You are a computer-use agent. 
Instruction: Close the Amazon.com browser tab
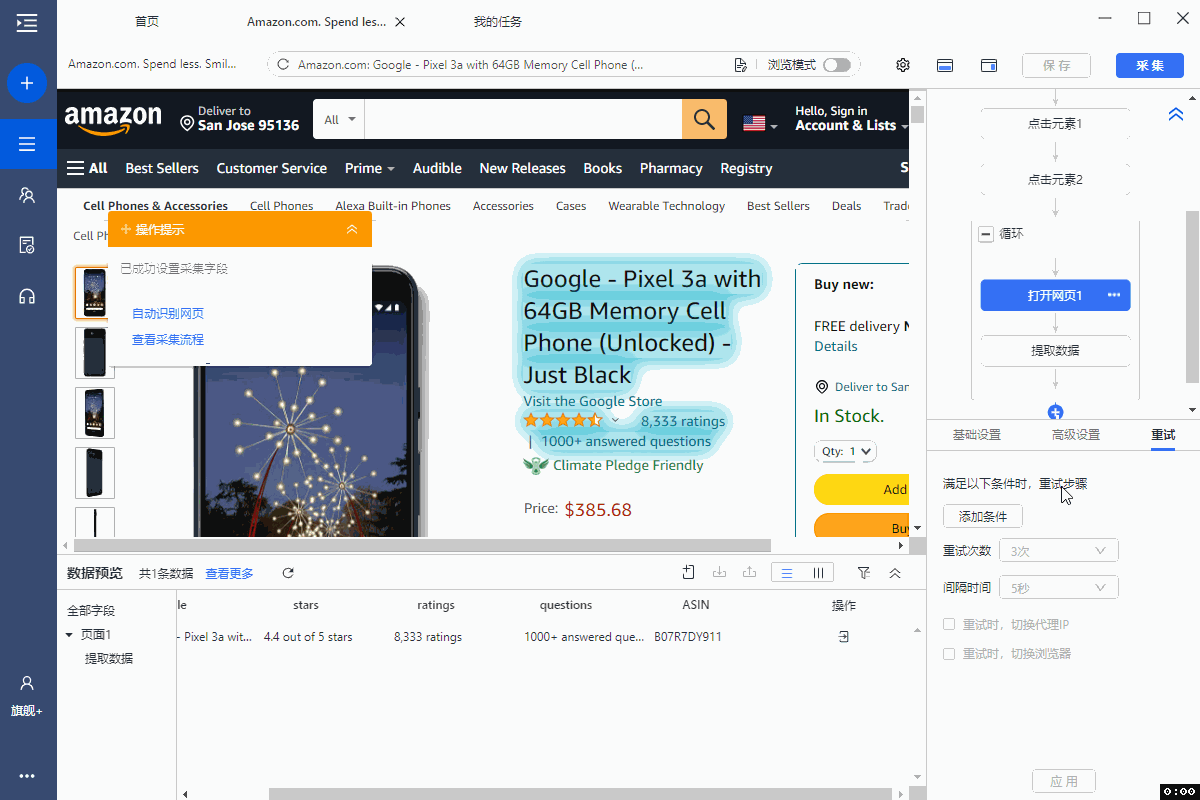coord(401,22)
